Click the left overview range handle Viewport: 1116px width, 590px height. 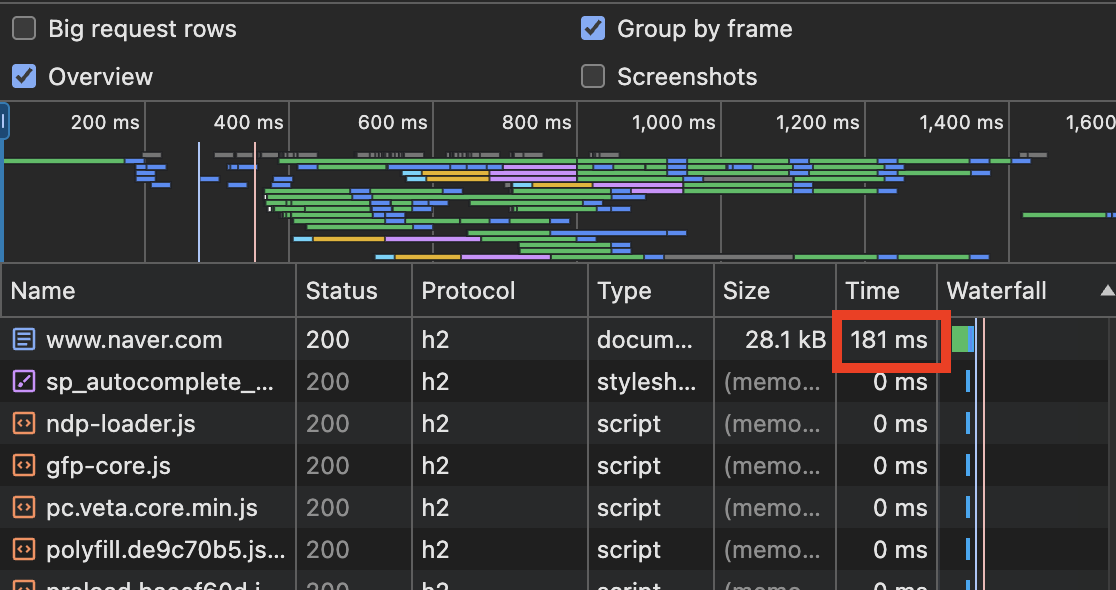[4, 121]
